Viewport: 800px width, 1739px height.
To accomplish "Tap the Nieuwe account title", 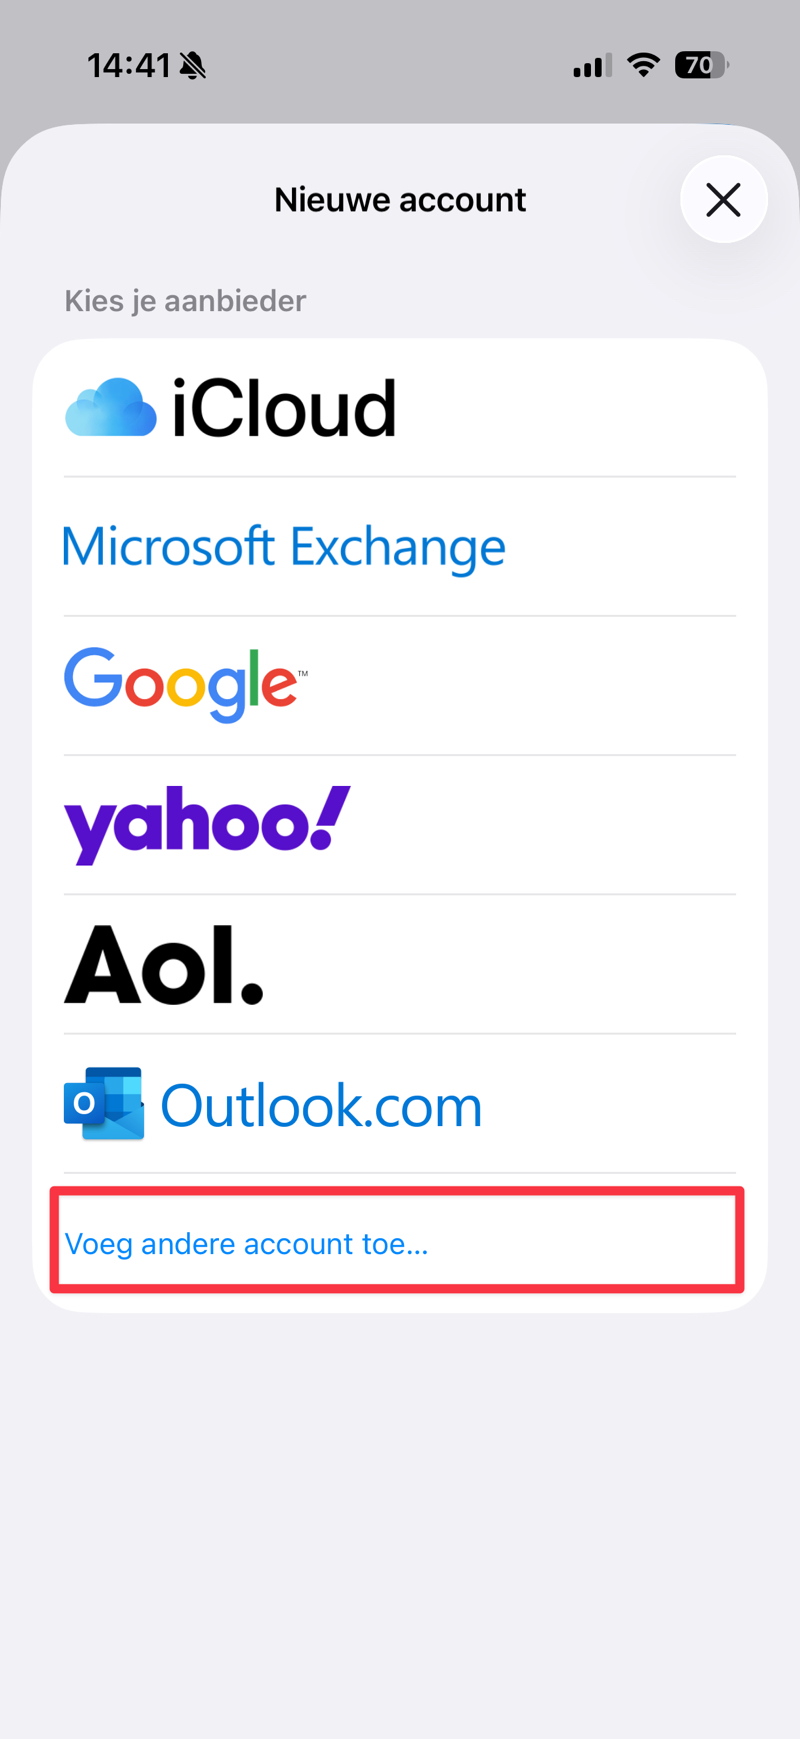I will (400, 200).
